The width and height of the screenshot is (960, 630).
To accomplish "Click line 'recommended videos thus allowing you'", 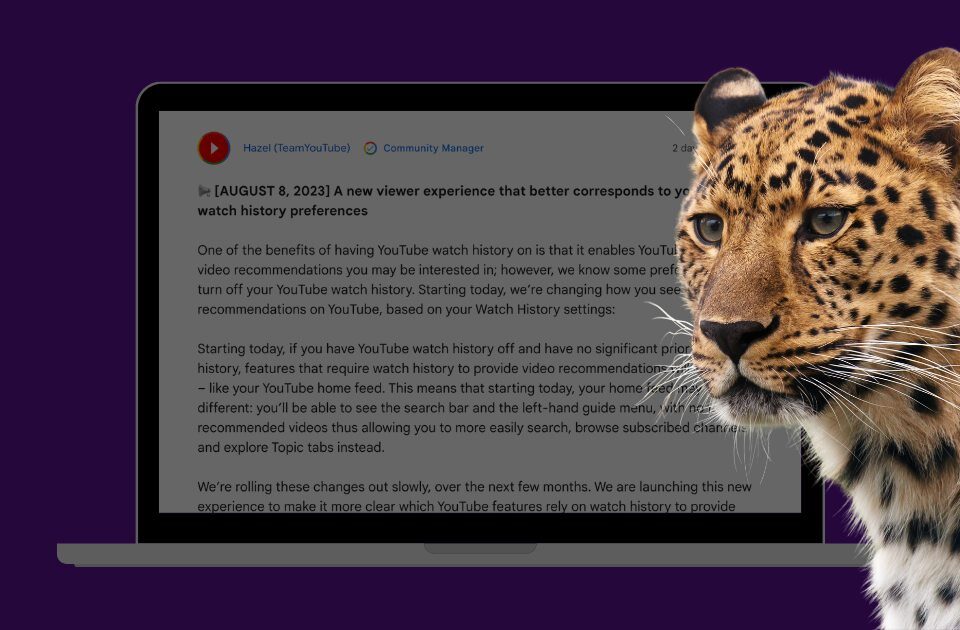I will pos(470,427).
